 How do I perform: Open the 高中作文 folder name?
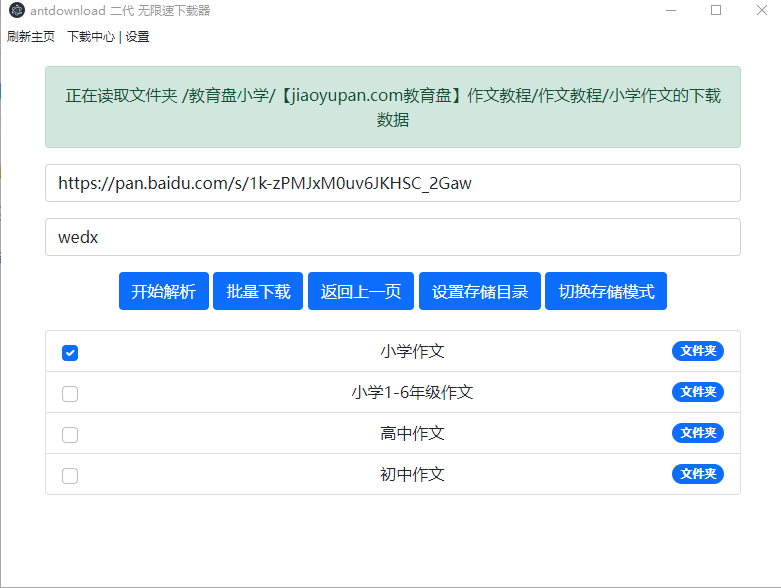point(412,433)
